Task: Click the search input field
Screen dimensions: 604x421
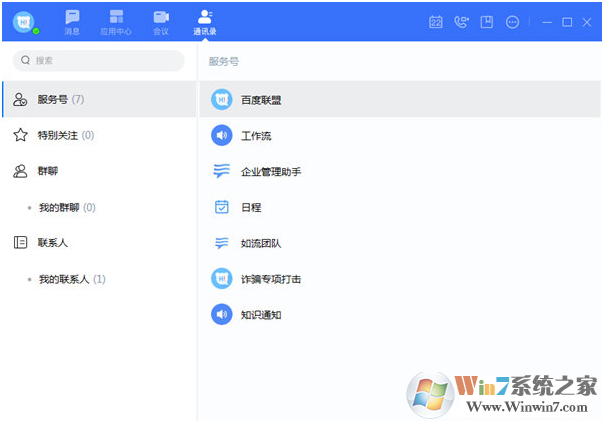Action: [x=99, y=60]
